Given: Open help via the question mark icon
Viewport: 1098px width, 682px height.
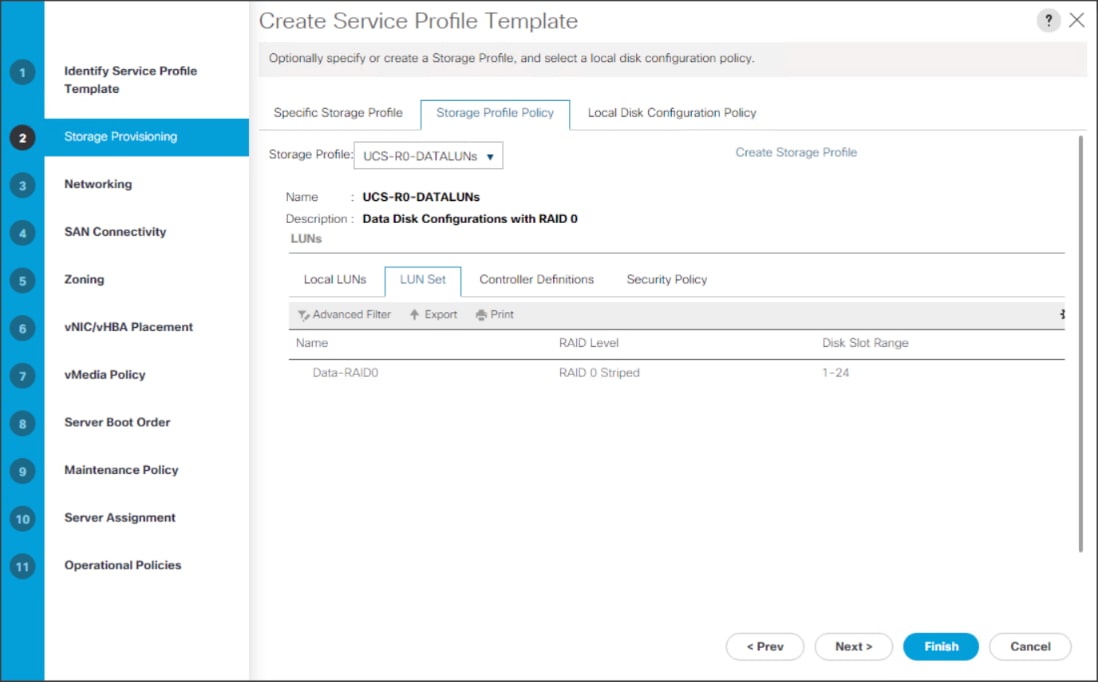Looking at the screenshot, I should point(1049,20).
